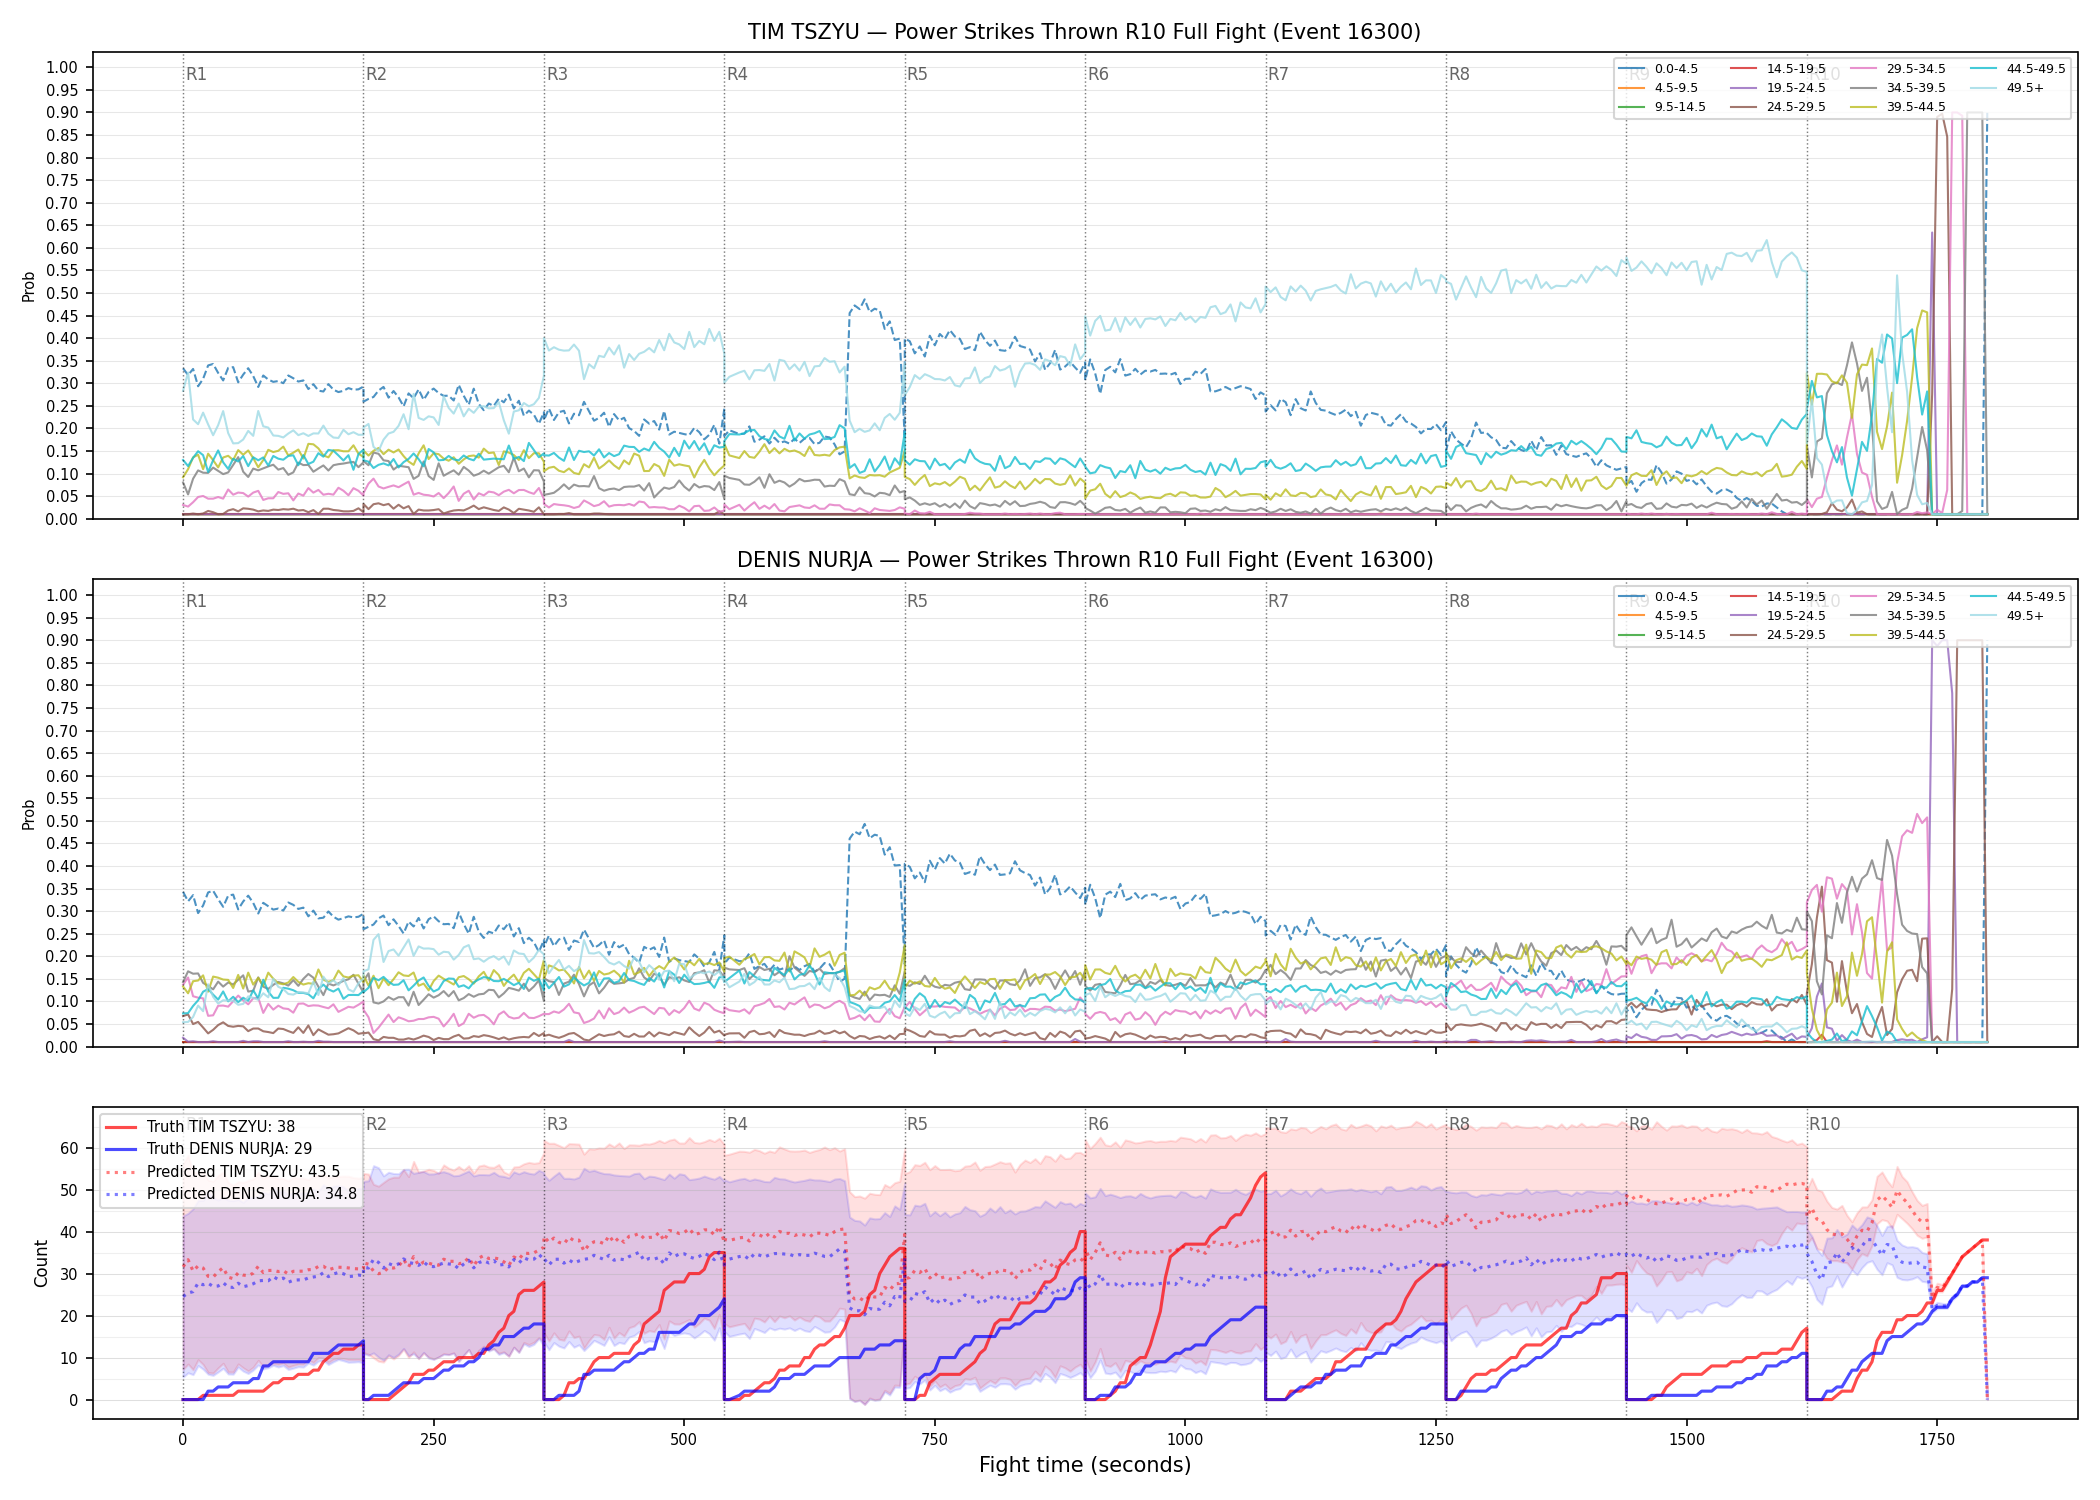
Task: Click '49.5+' in the Nurja chart legend
Action: pyautogui.click(x=2025, y=616)
